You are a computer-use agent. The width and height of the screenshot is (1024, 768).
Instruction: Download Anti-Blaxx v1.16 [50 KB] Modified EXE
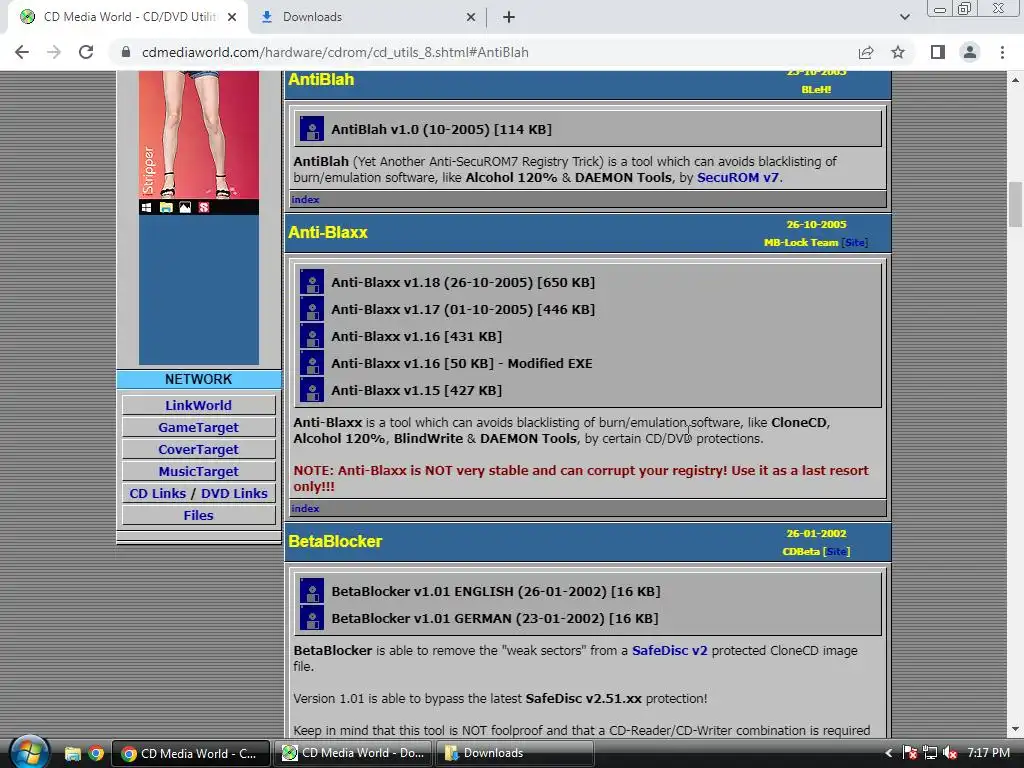click(462, 363)
